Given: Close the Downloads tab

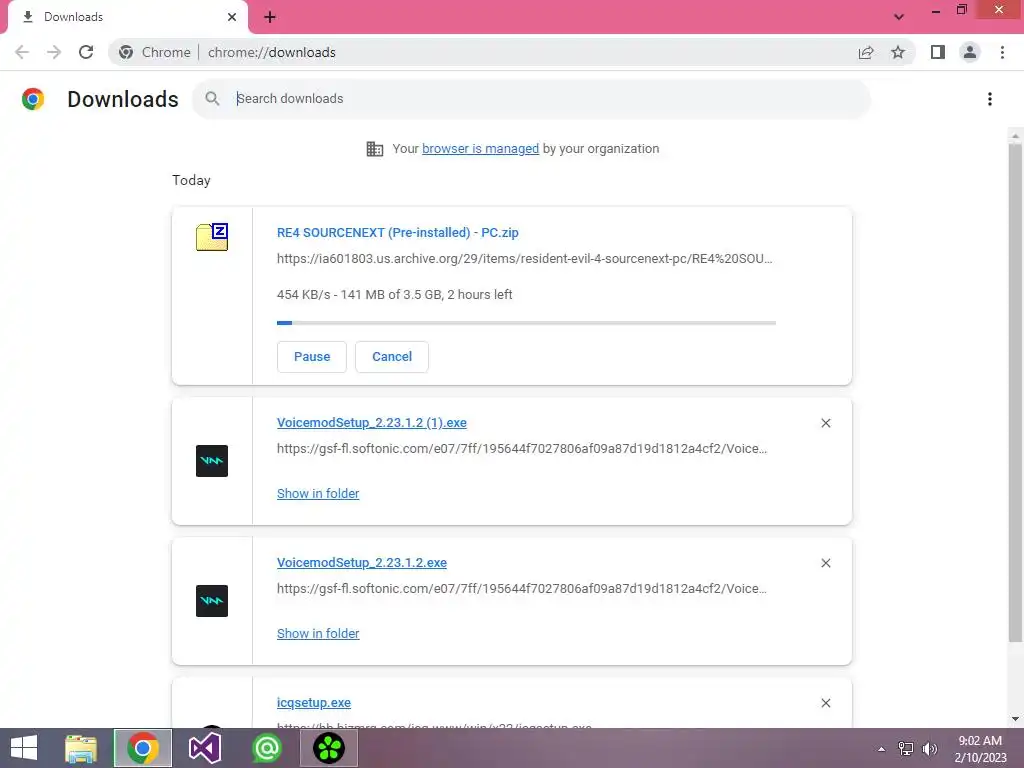Looking at the screenshot, I should click(x=232, y=17).
